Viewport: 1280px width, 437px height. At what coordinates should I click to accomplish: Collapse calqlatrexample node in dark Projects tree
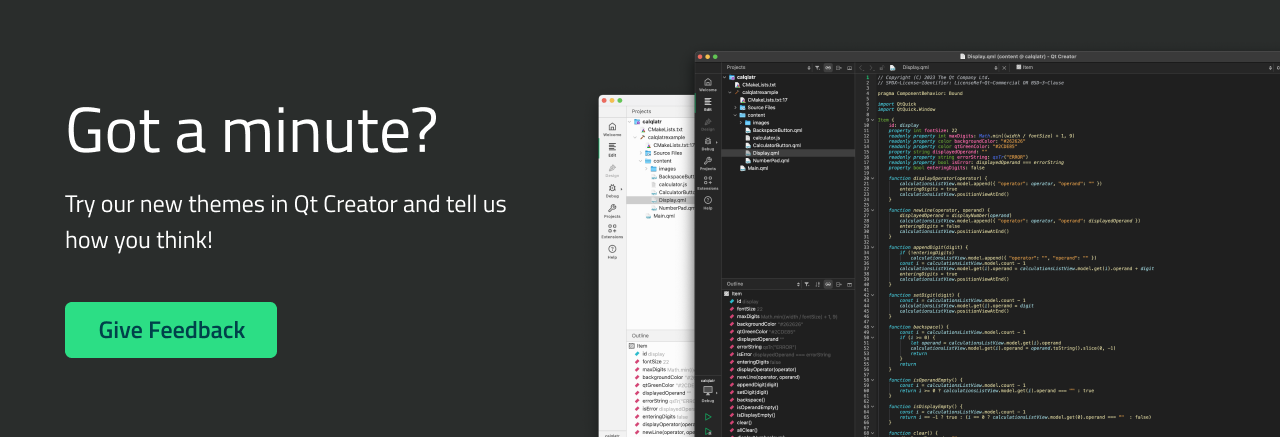pos(730,92)
